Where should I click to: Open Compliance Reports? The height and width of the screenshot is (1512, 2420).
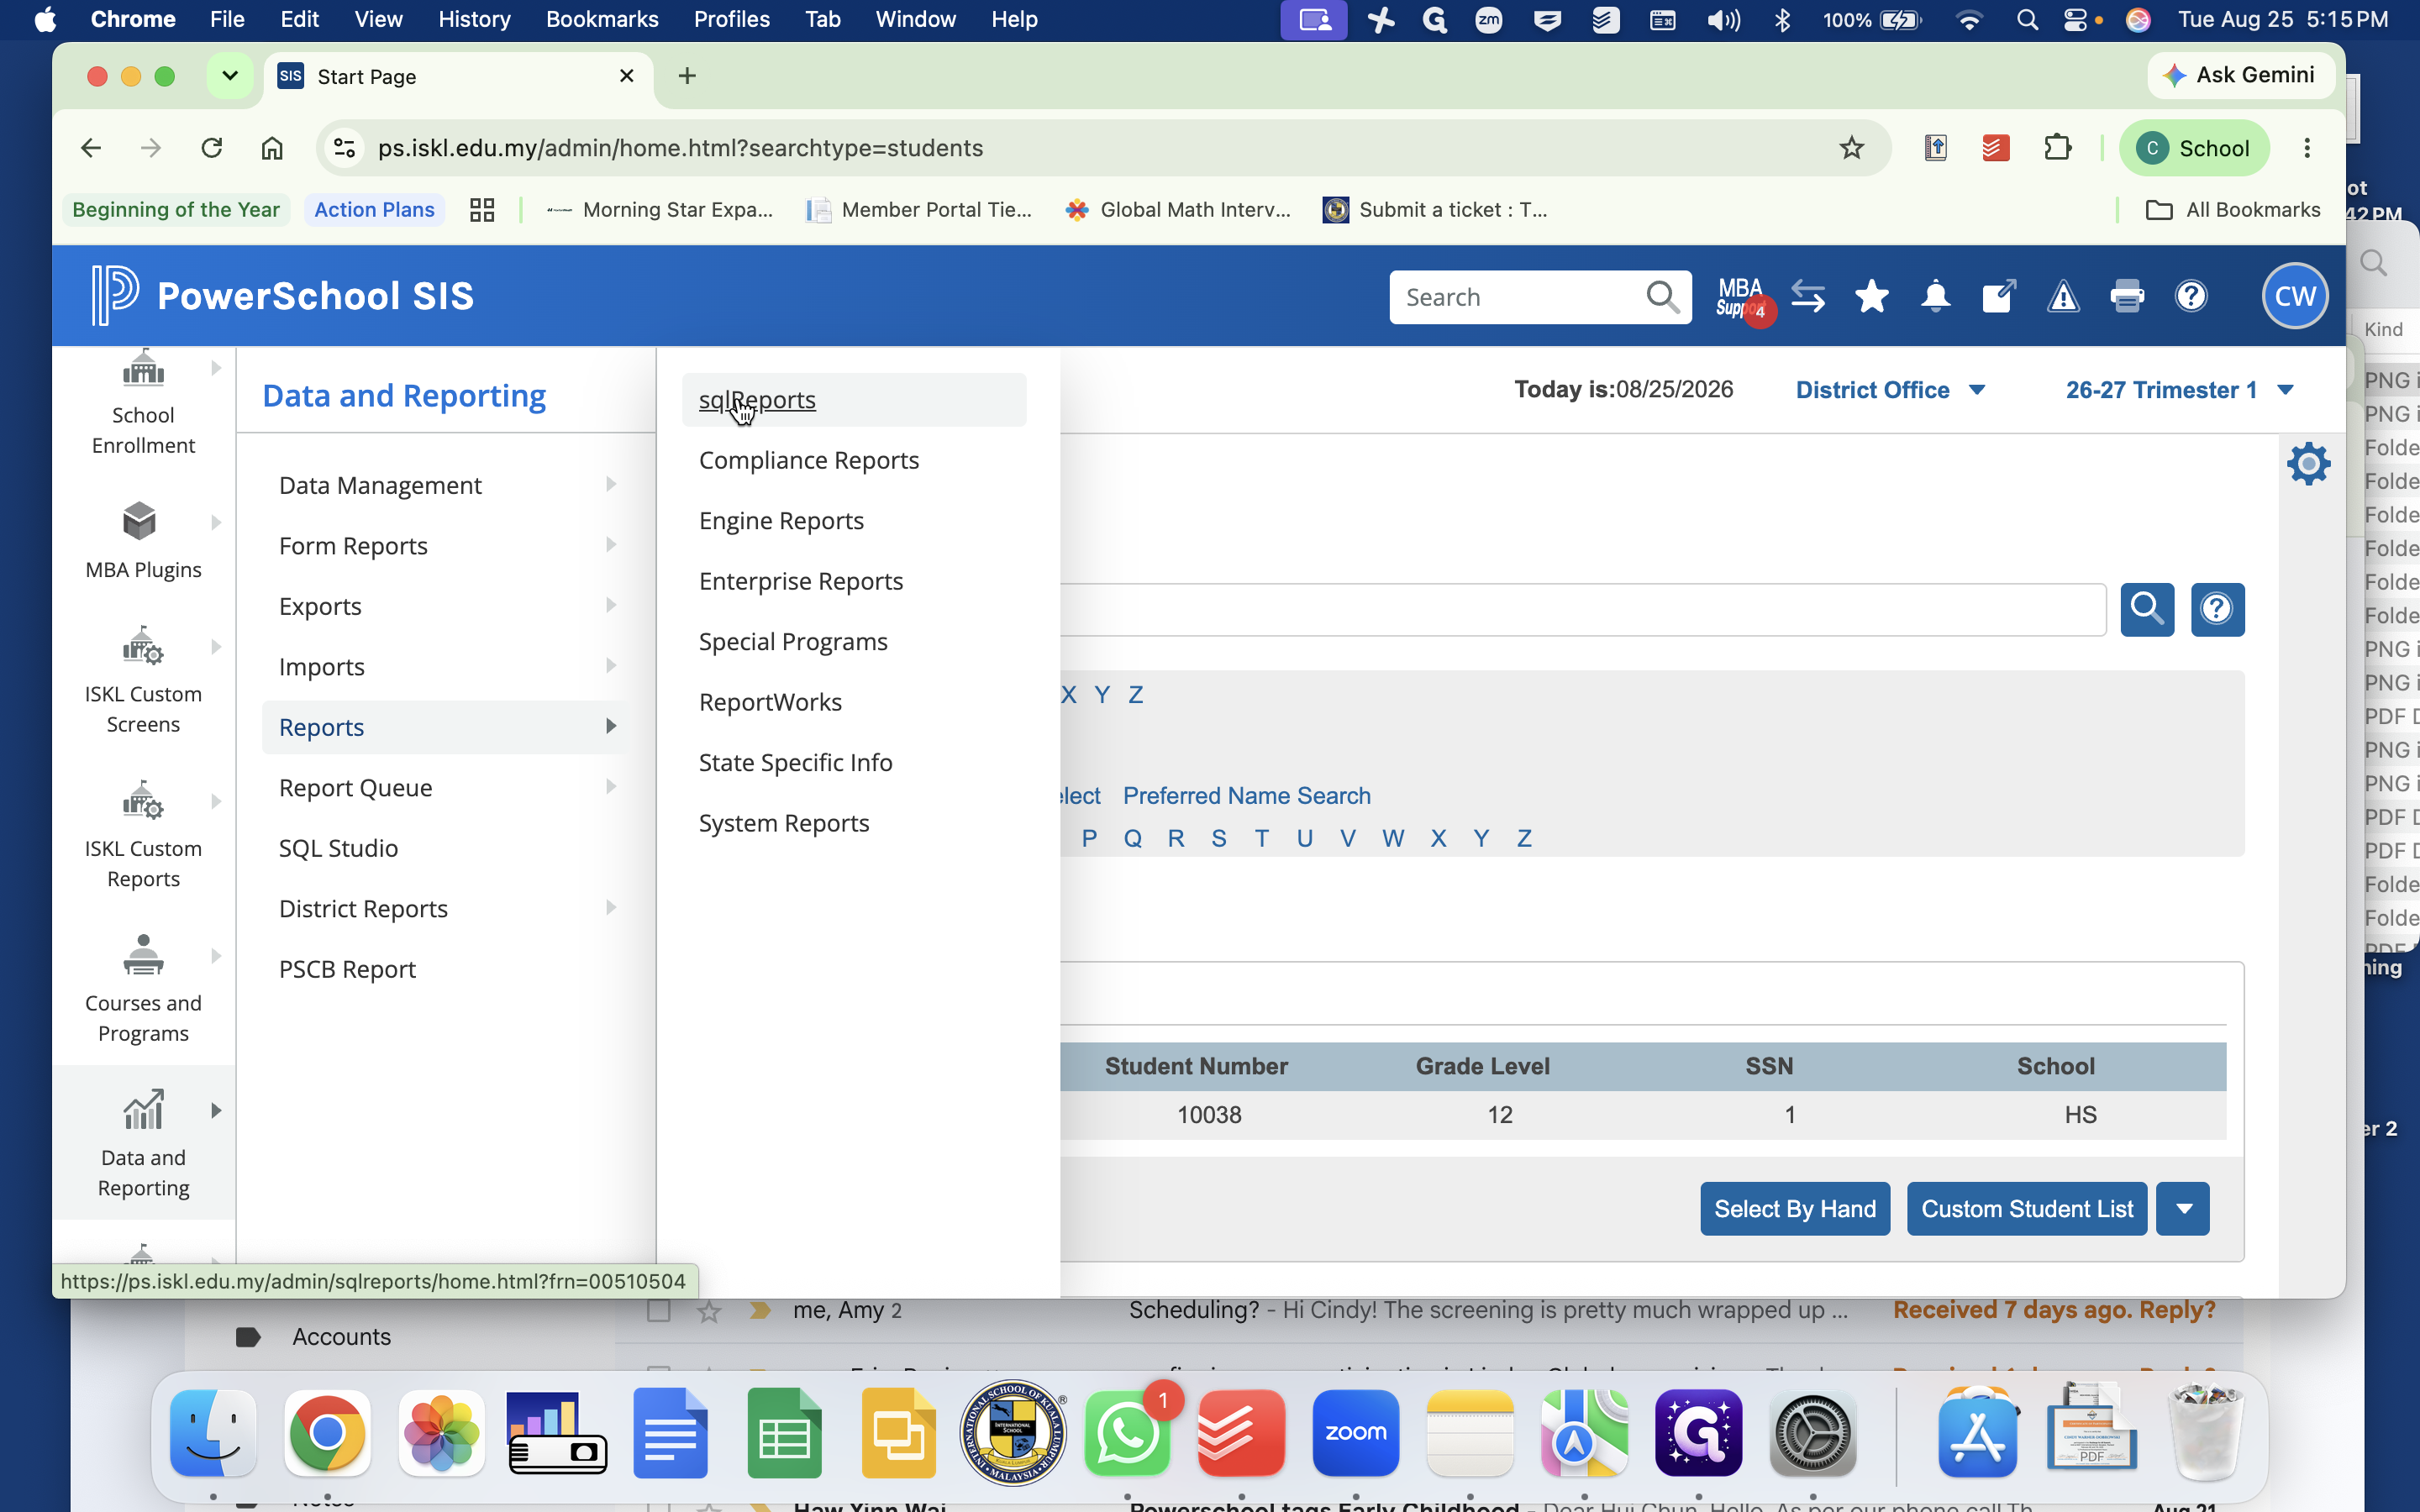808,460
